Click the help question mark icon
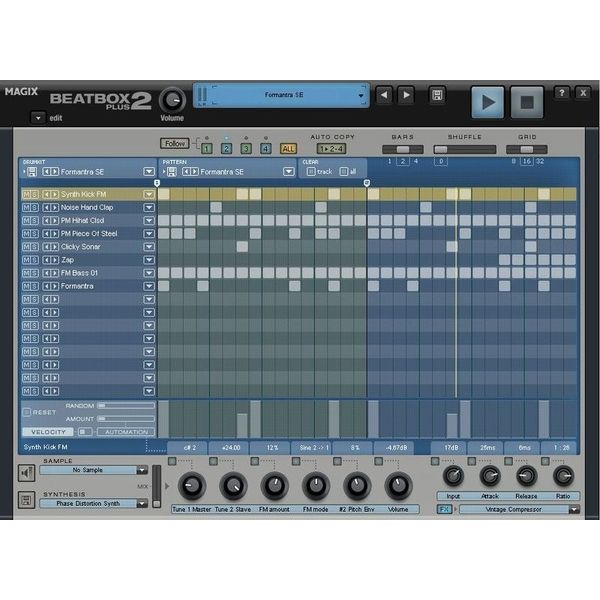The width and height of the screenshot is (600, 600). click(x=562, y=93)
